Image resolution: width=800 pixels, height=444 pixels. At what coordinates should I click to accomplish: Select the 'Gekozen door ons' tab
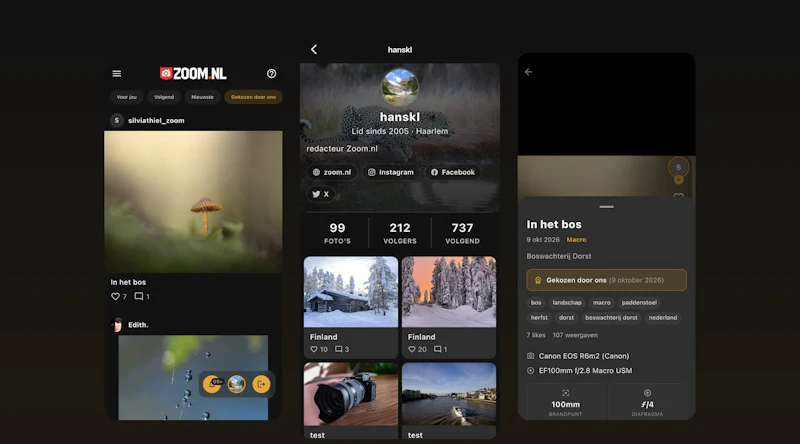[253, 97]
